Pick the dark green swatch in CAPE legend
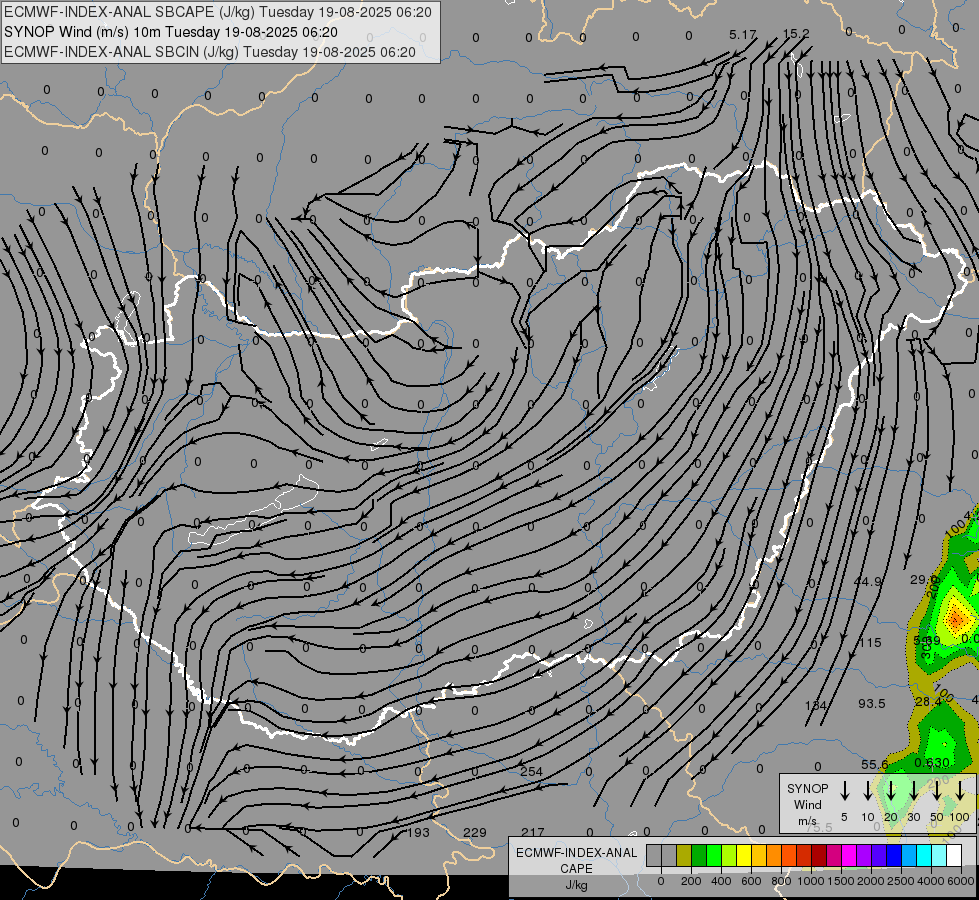This screenshot has width=979, height=900. tap(699, 855)
